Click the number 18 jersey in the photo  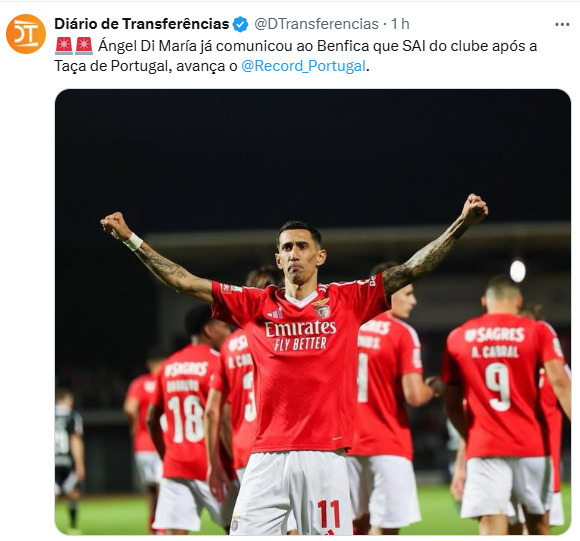click(x=186, y=419)
